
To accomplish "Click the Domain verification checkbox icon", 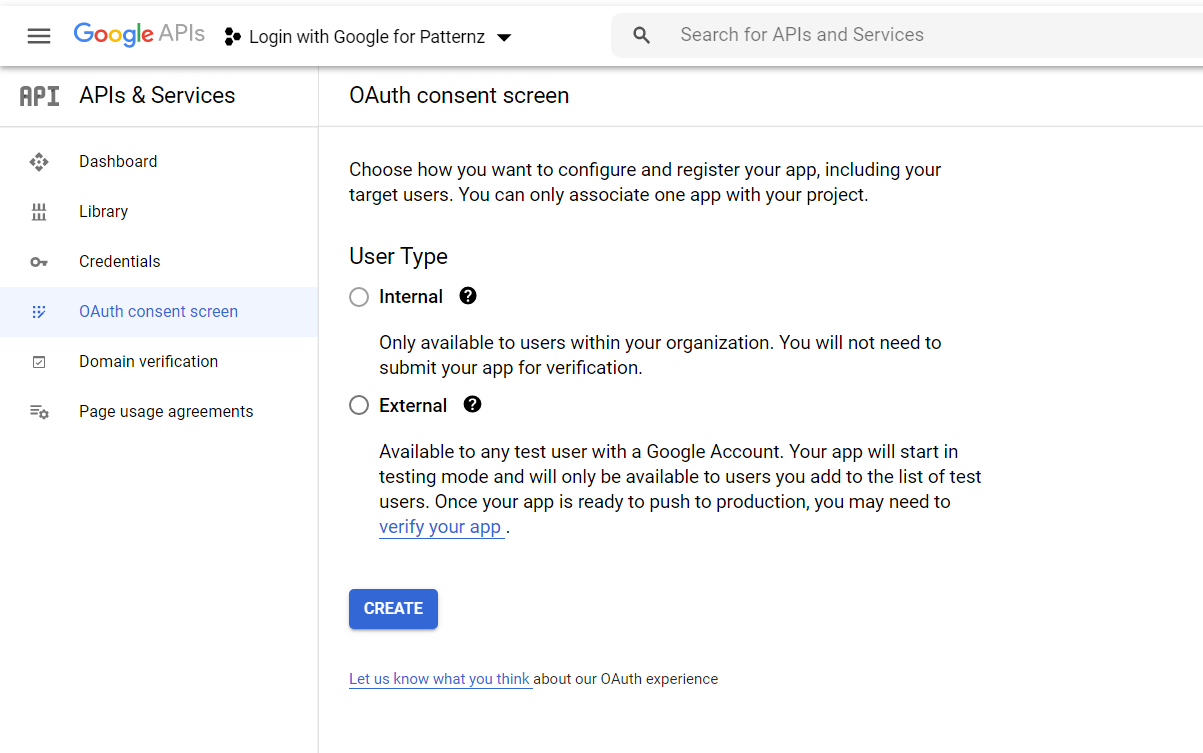I will point(39,362).
